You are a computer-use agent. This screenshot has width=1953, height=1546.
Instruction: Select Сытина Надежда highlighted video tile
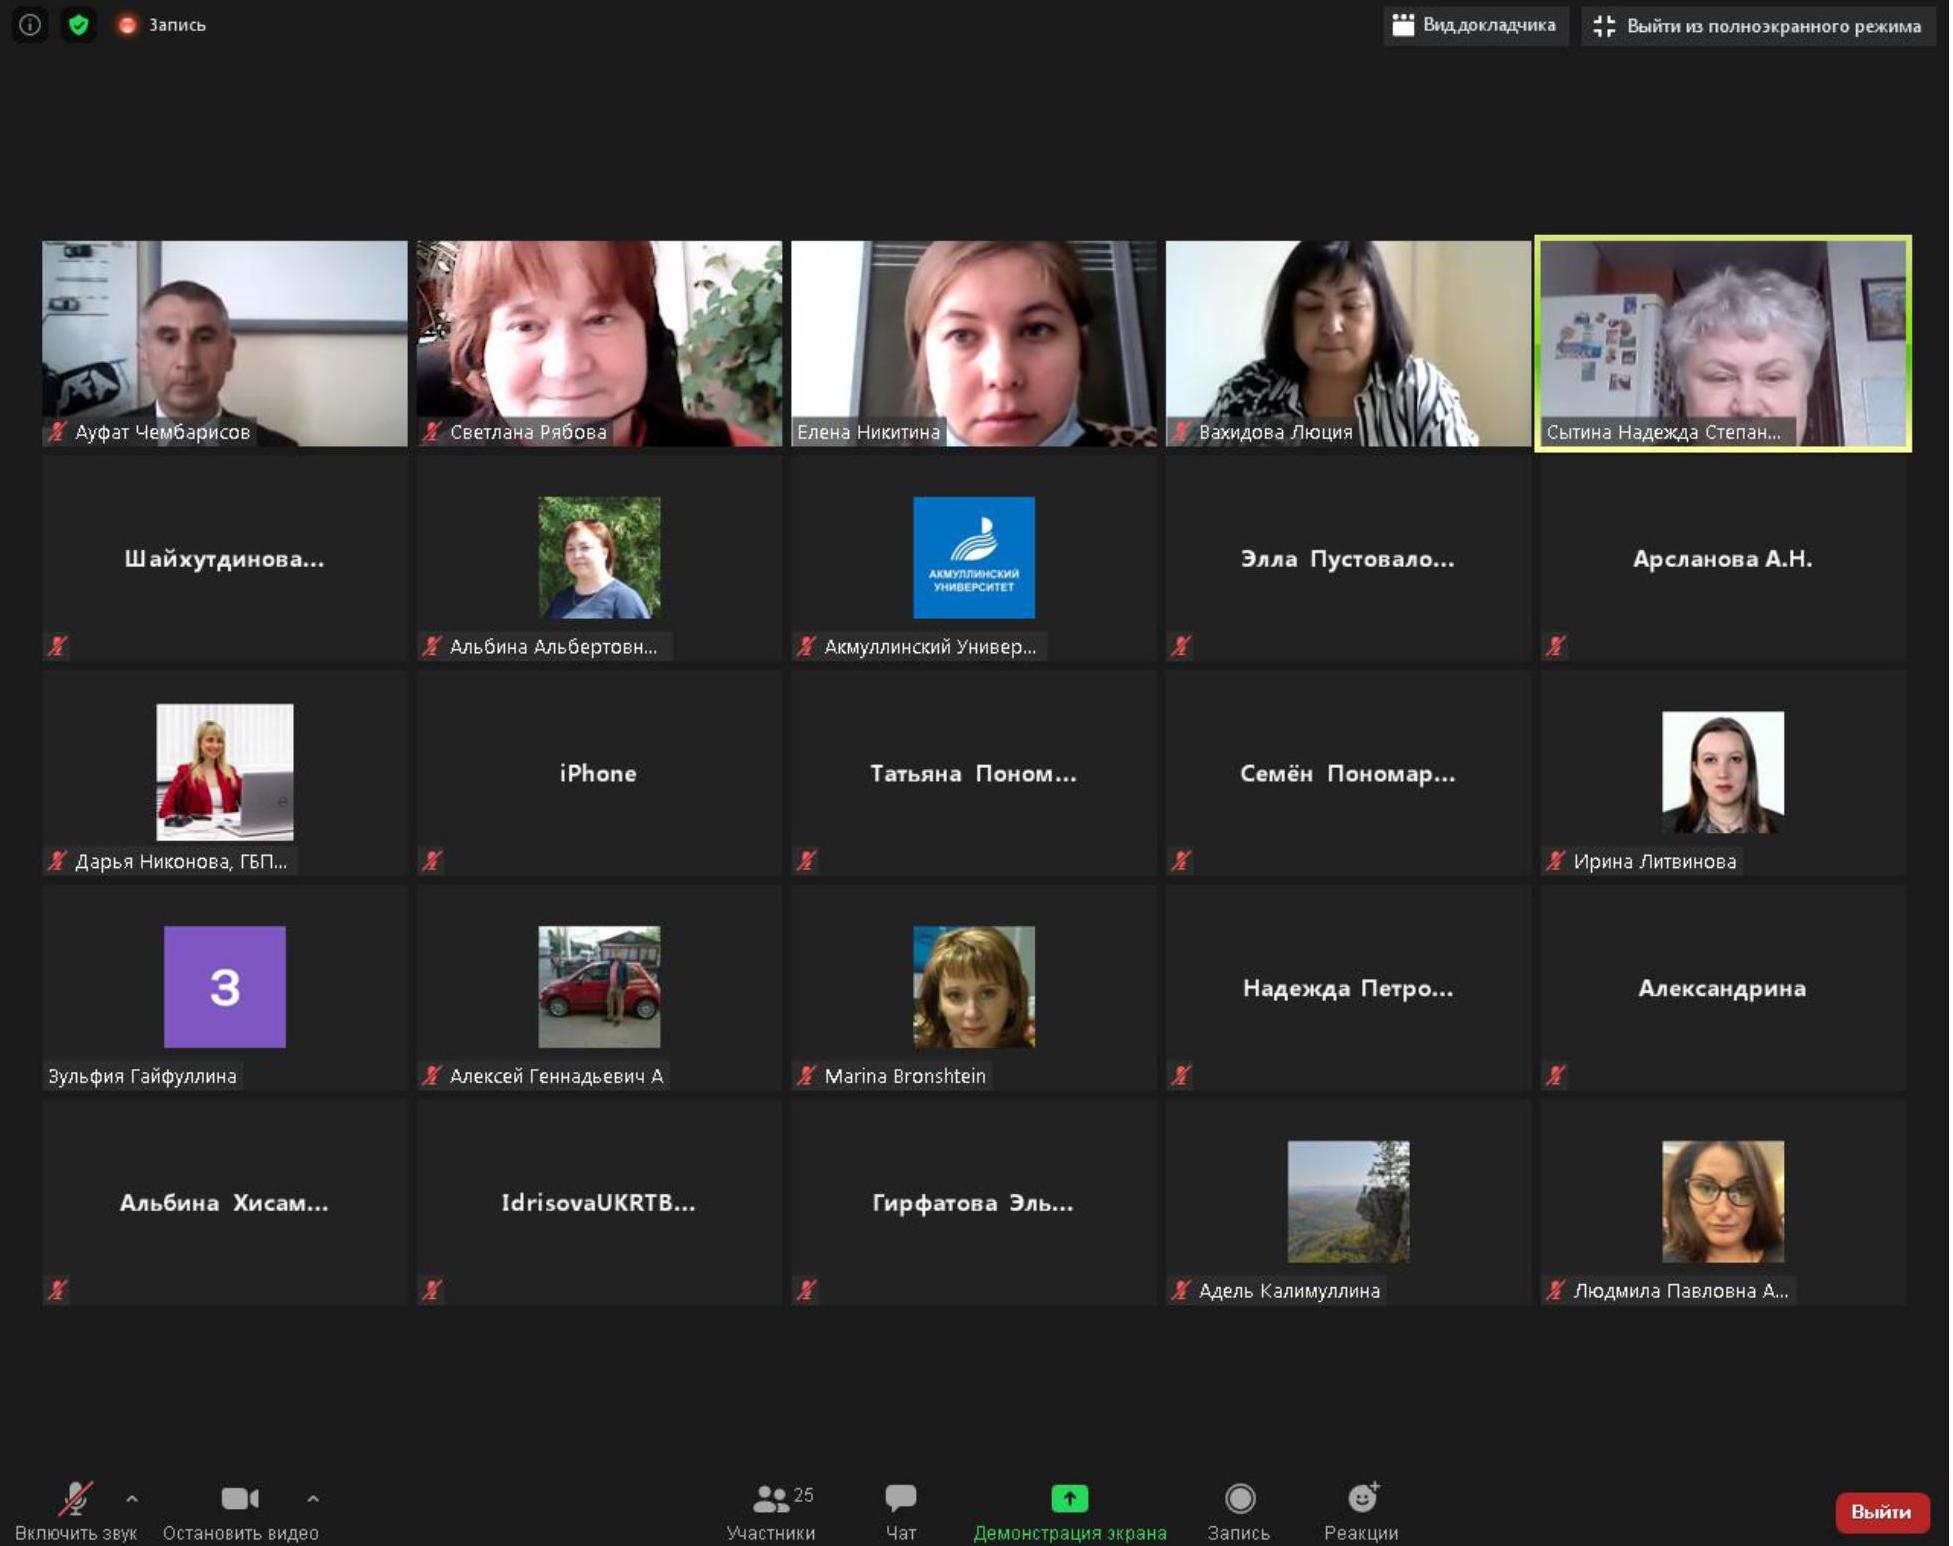tap(1723, 343)
